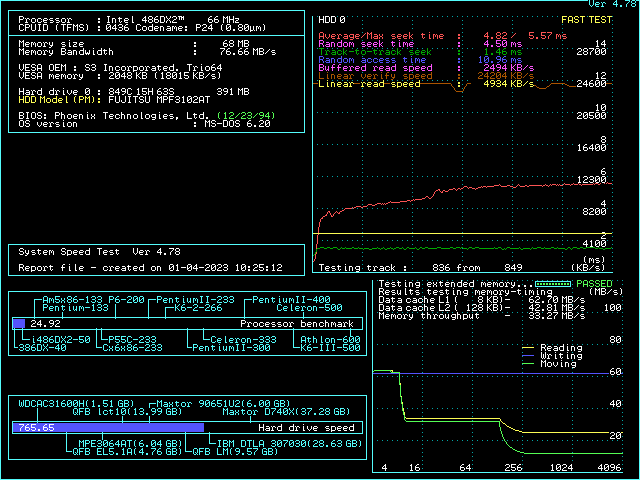Click the Athlon-600 reference marker
Viewport: 640px width, 480px height.
tap(332, 340)
